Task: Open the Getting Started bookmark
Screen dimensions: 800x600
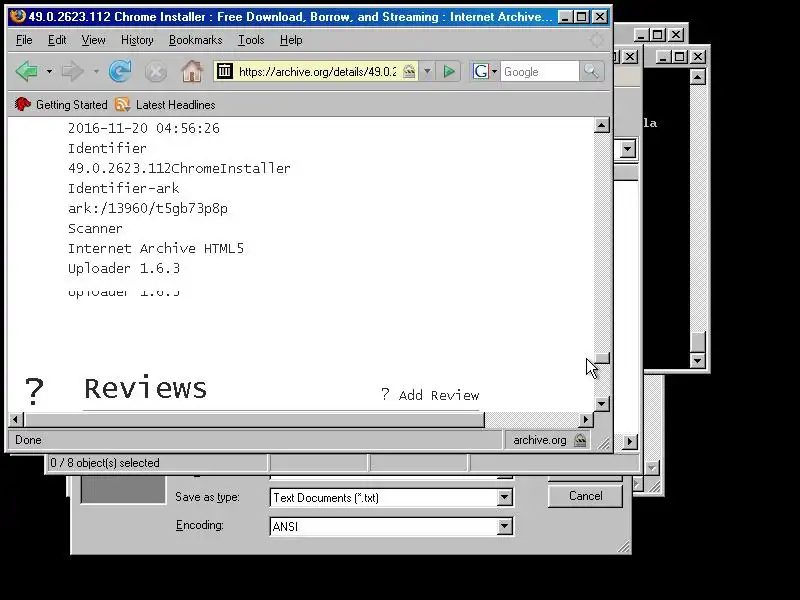Action: (61, 105)
